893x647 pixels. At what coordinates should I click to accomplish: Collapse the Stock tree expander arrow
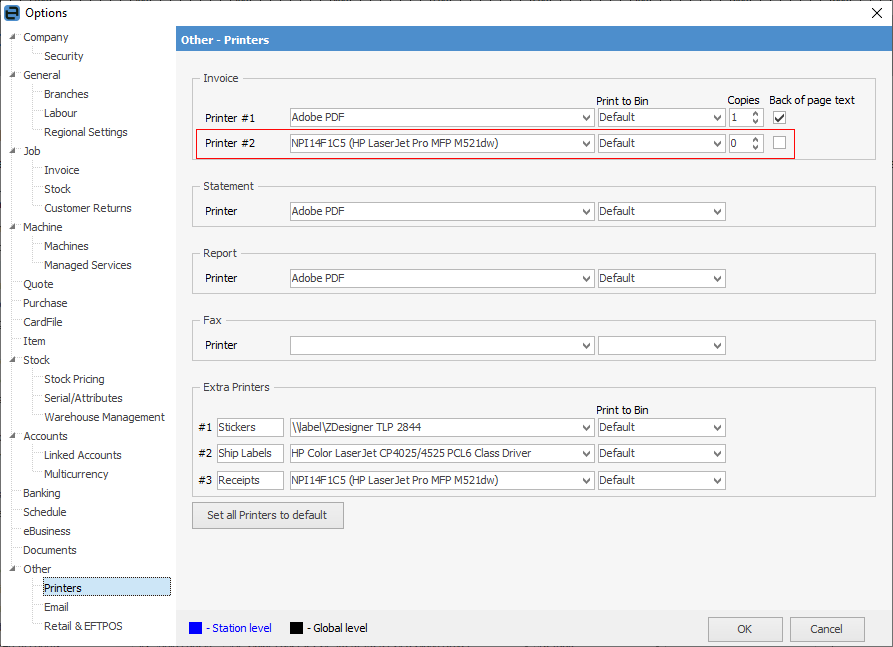pyautogui.click(x=13, y=361)
